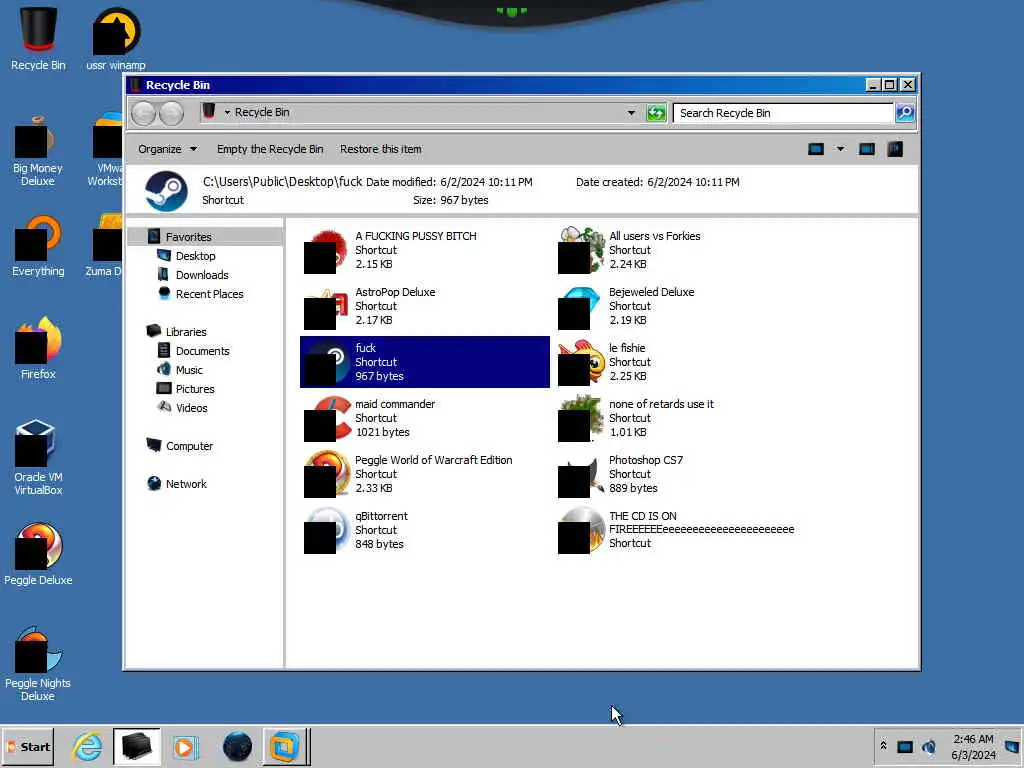Viewport: 1024px width, 768px height.
Task: Select the AstroPop Deluxe shortcut item
Action: [x=424, y=306]
